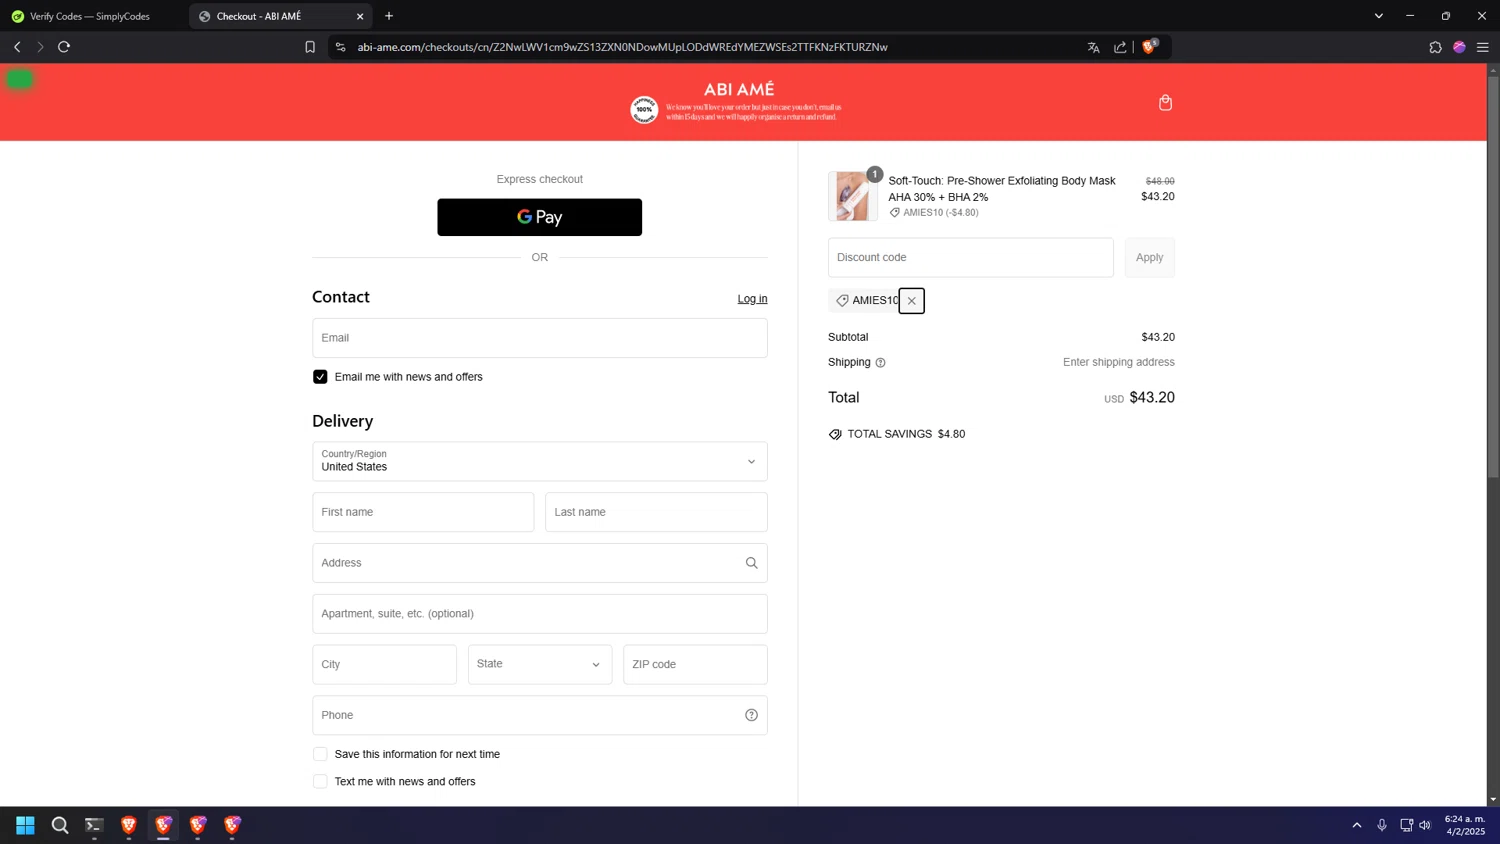Open the volume tray icon

pyautogui.click(x=1426, y=825)
